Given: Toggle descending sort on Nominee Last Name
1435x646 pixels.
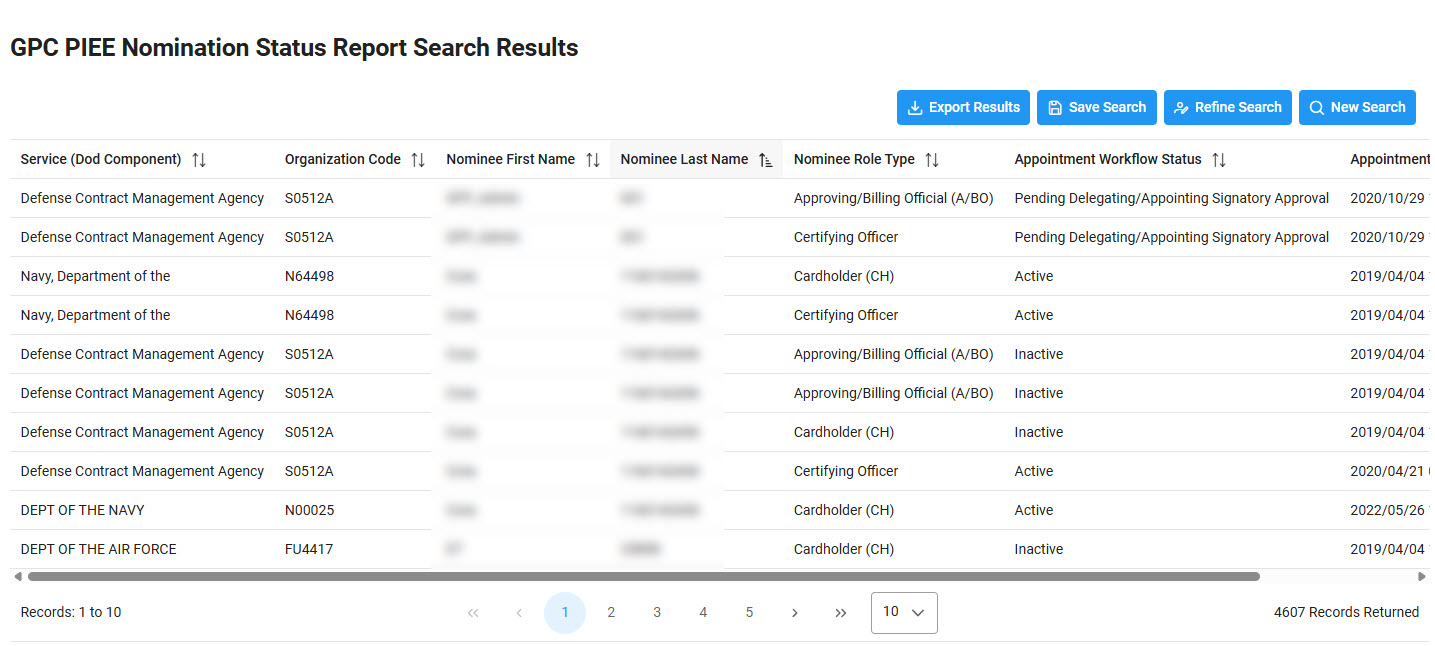Looking at the screenshot, I should [x=766, y=159].
